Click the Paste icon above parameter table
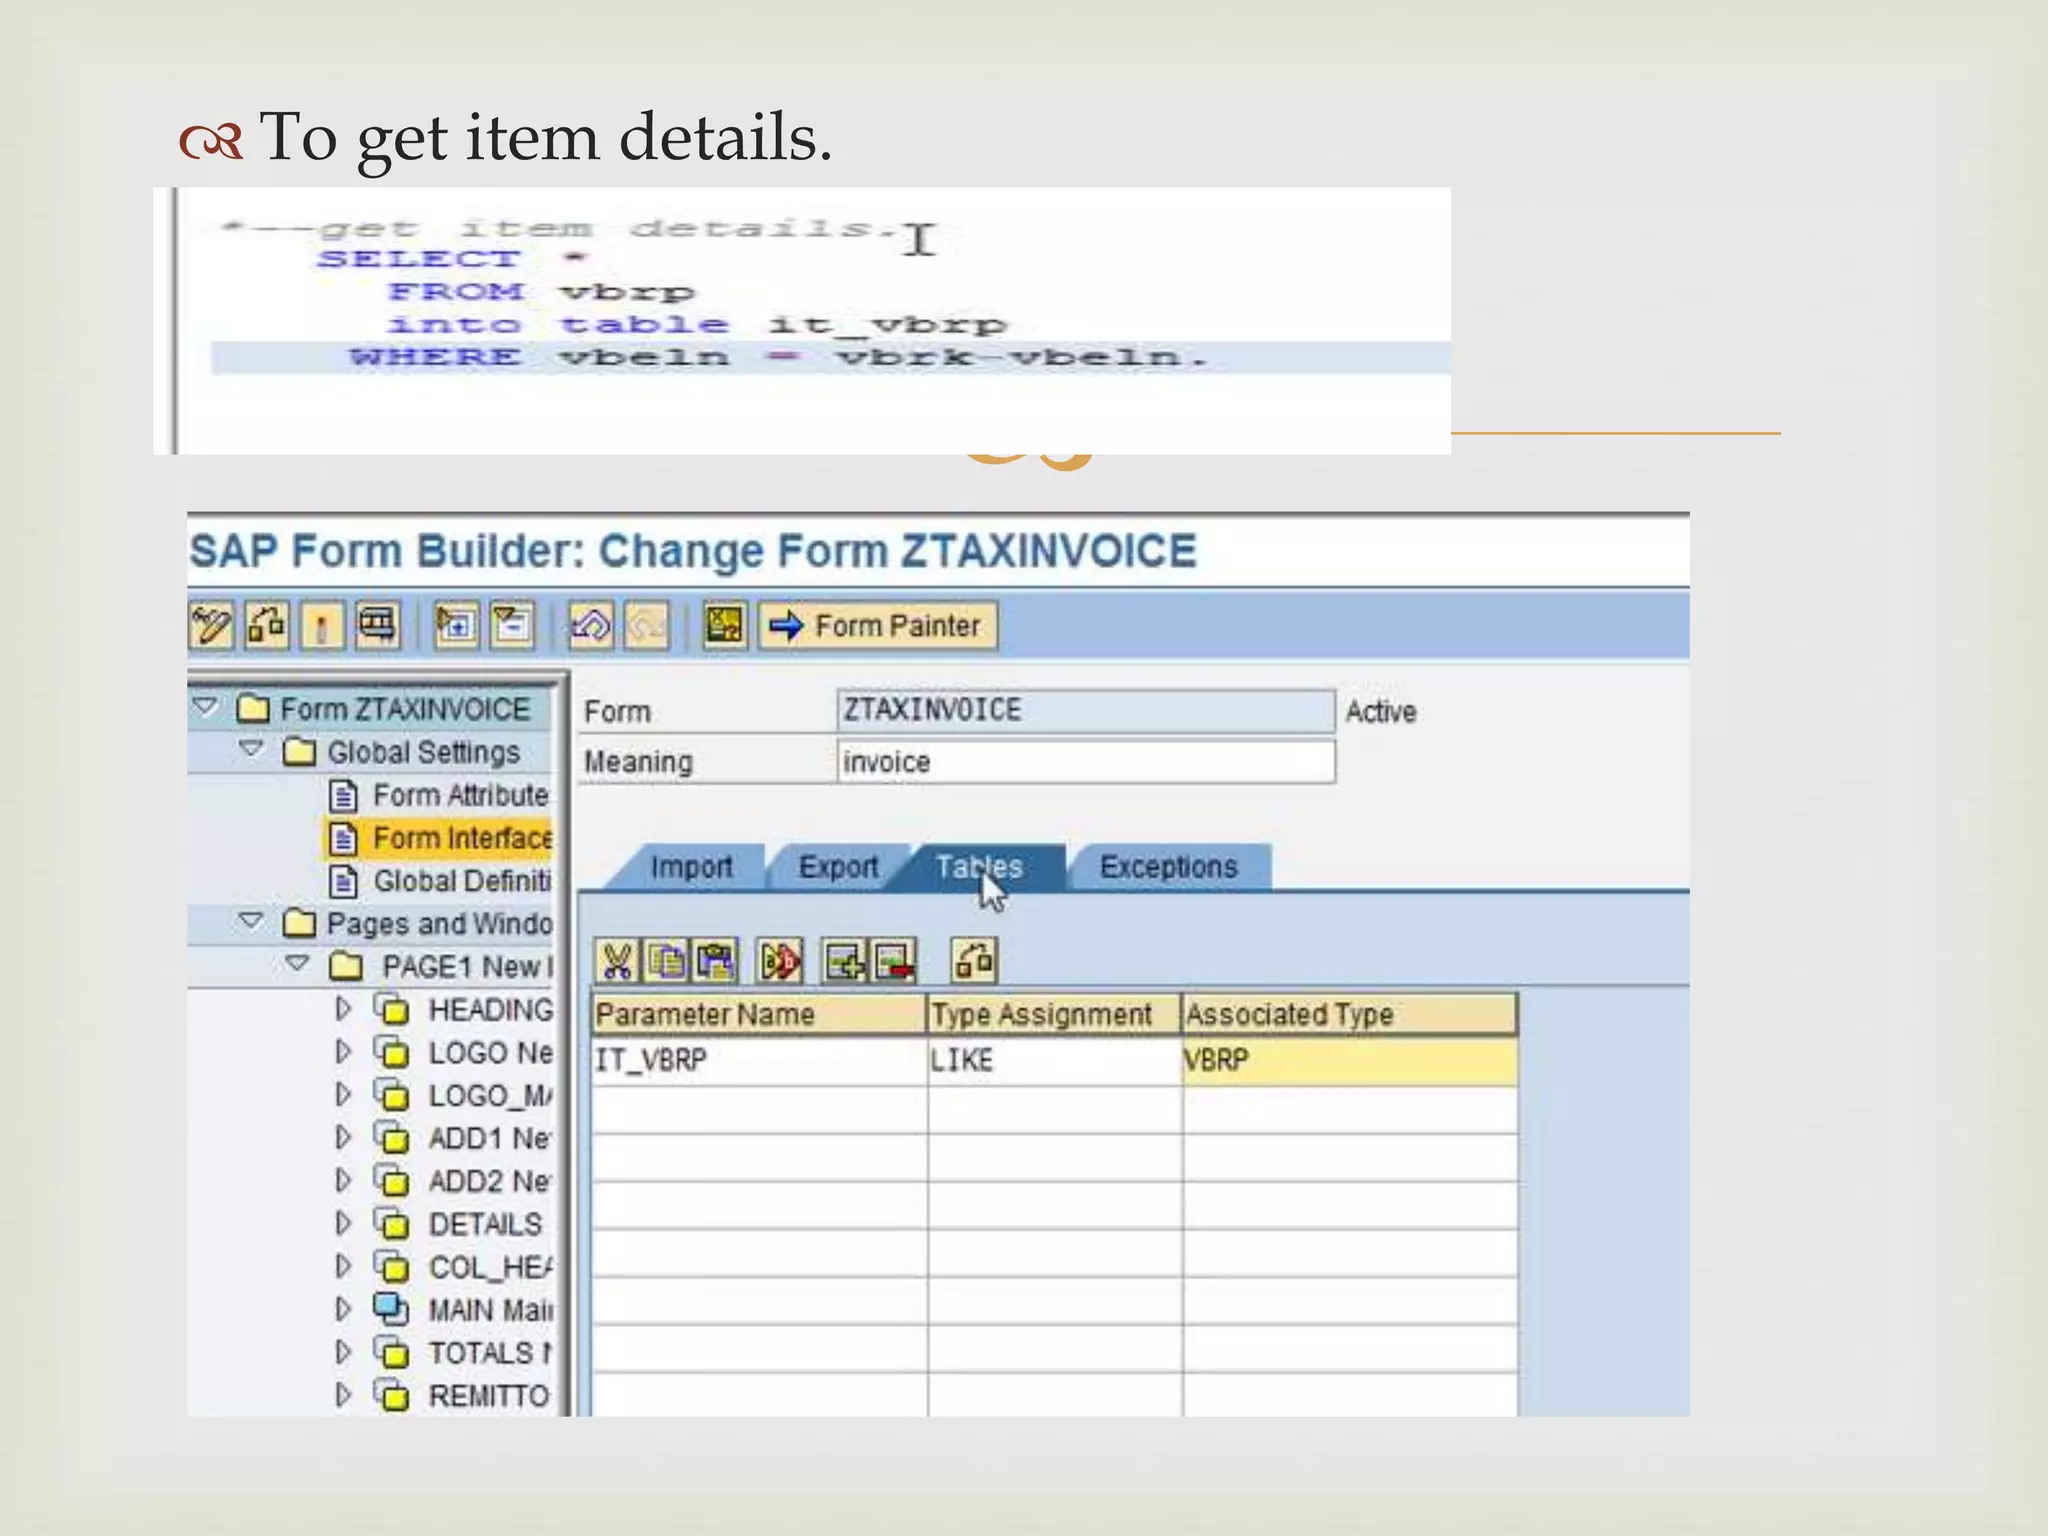The width and height of the screenshot is (2048, 1536). (x=716, y=962)
